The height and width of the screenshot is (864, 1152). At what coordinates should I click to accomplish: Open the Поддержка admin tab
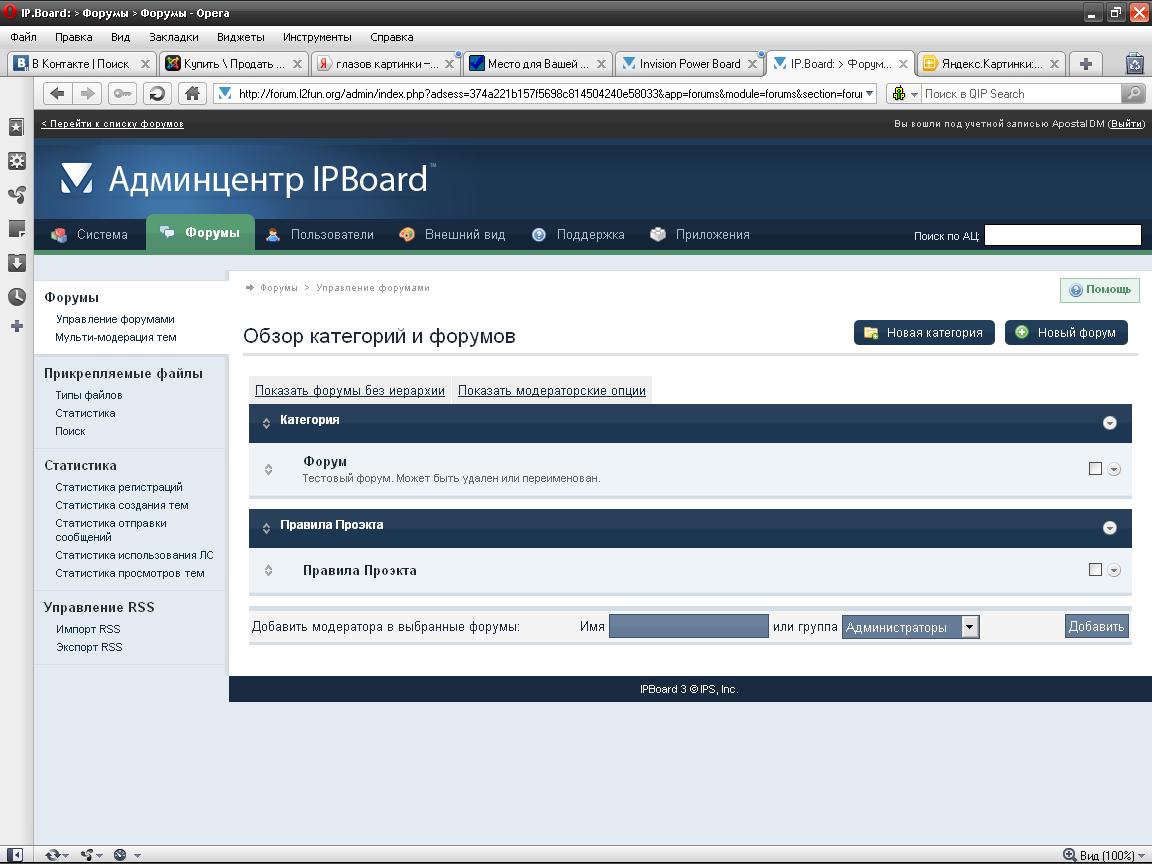pos(578,234)
